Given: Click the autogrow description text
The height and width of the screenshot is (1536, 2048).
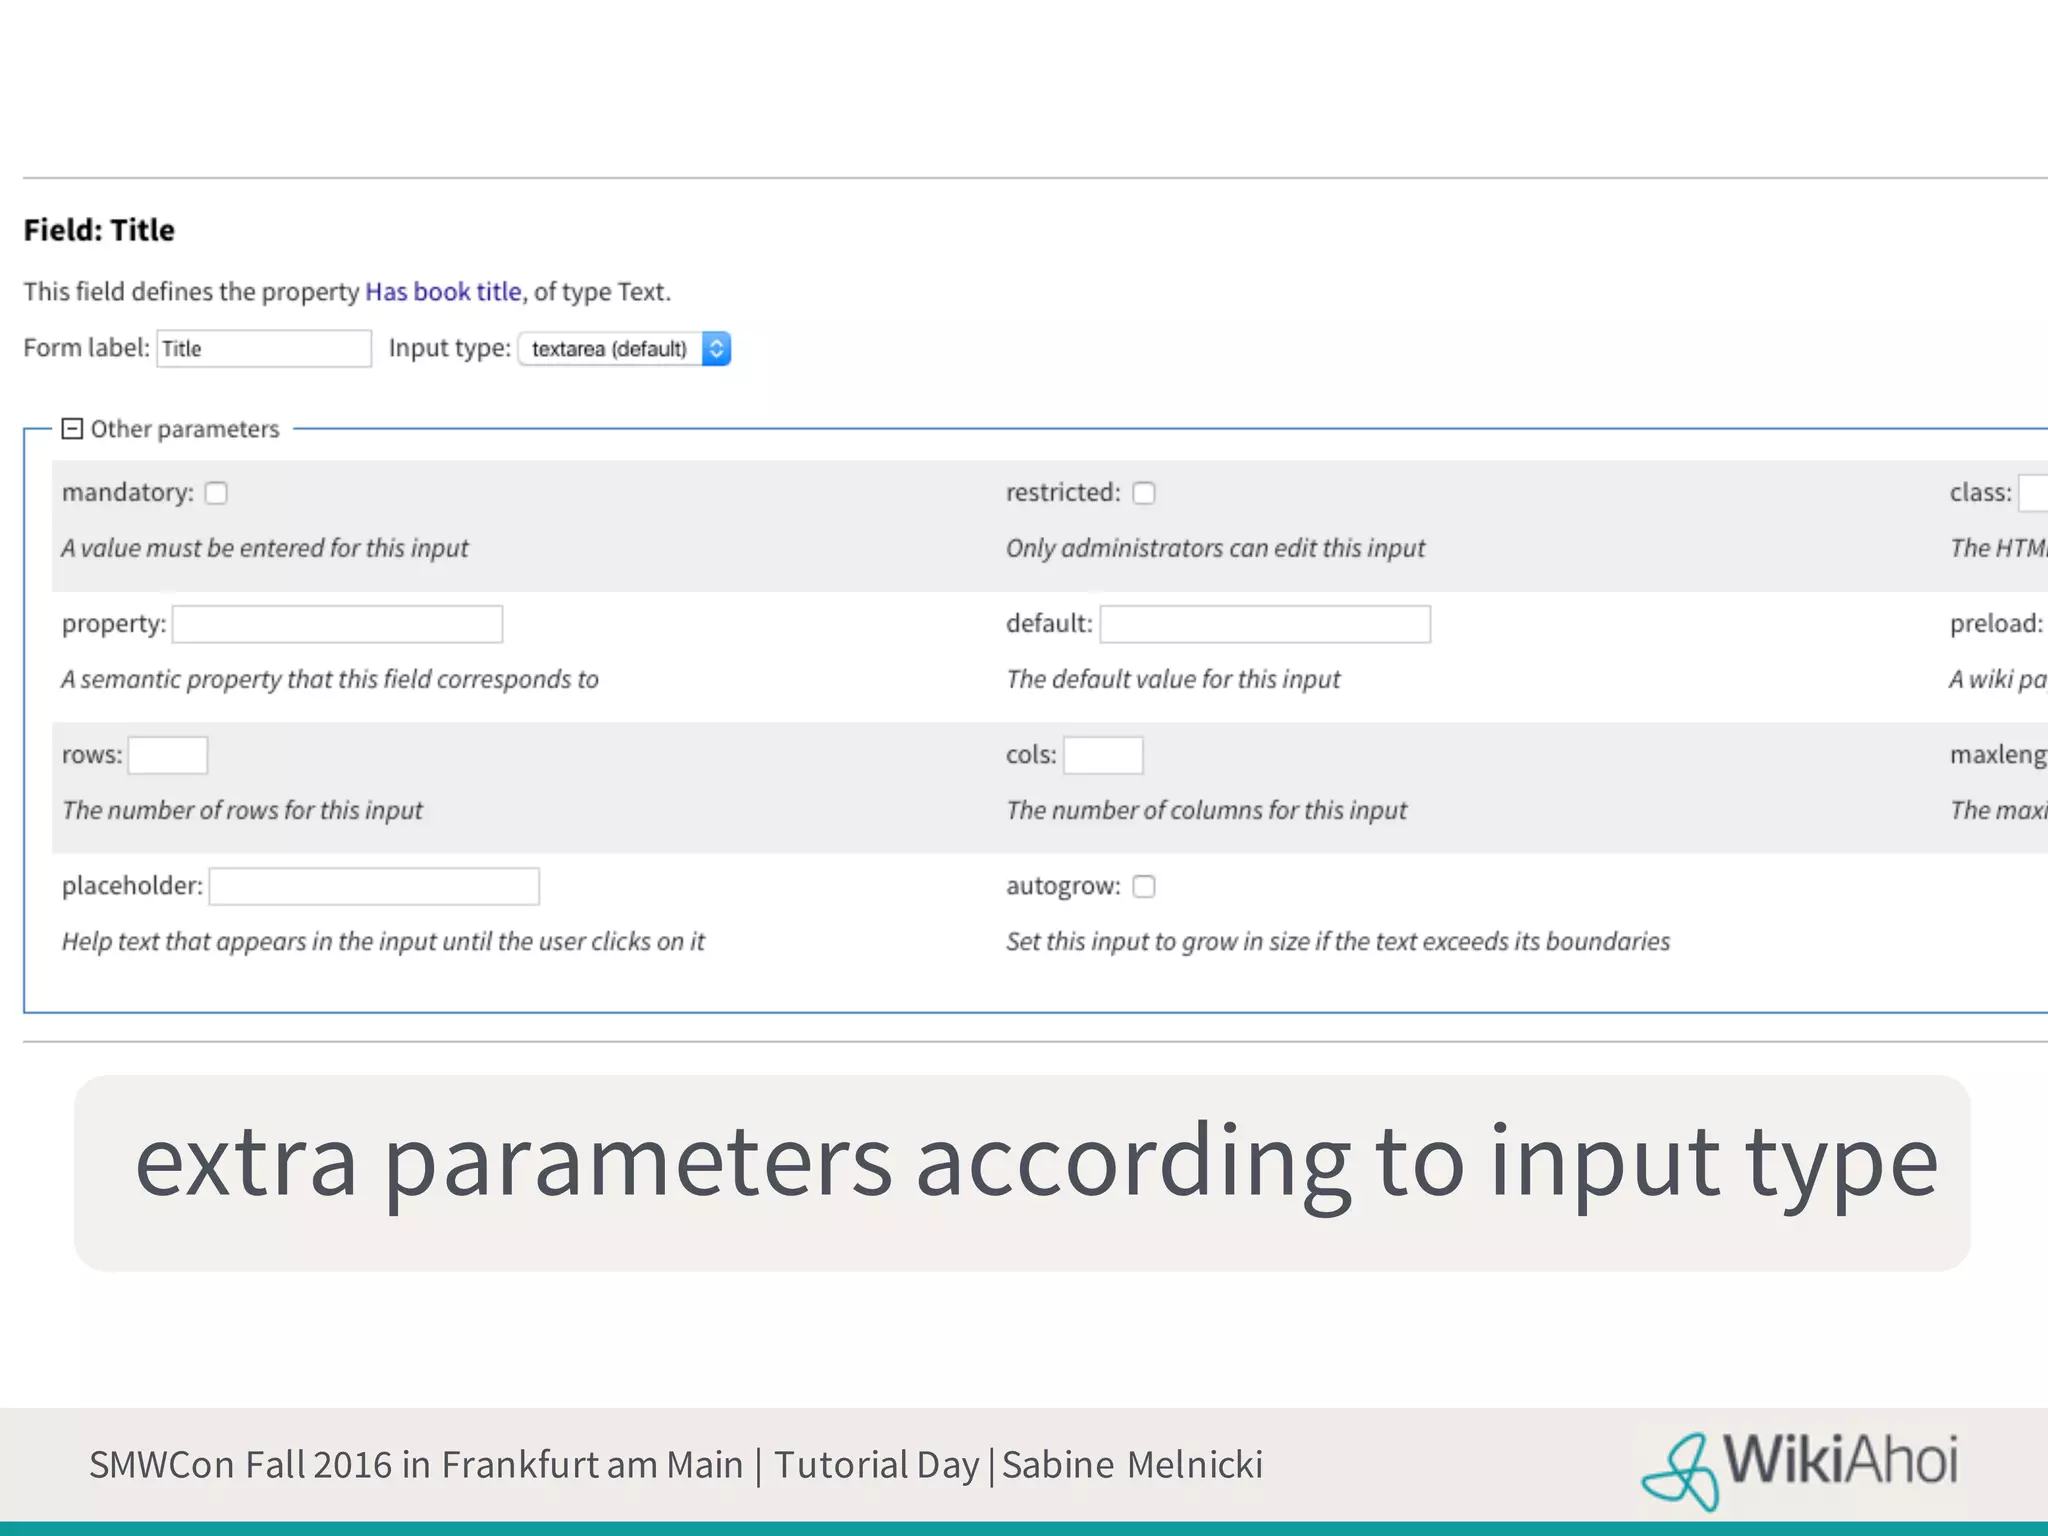Looking at the screenshot, I should point(1338,941).
